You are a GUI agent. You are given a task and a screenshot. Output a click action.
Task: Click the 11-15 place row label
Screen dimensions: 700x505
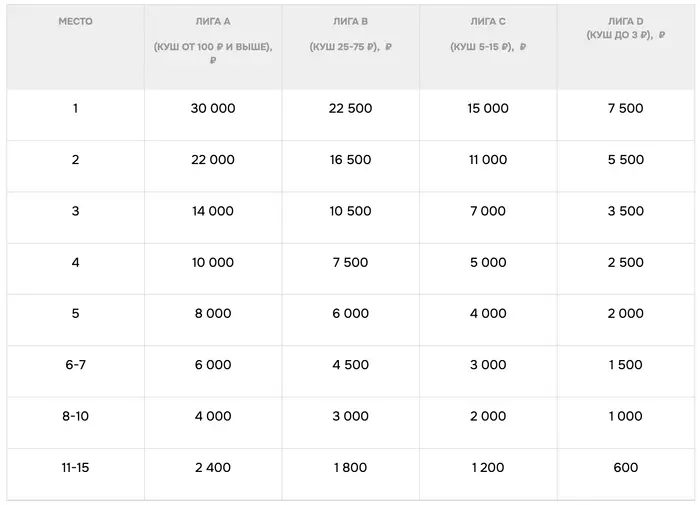(x=75, y=467)
